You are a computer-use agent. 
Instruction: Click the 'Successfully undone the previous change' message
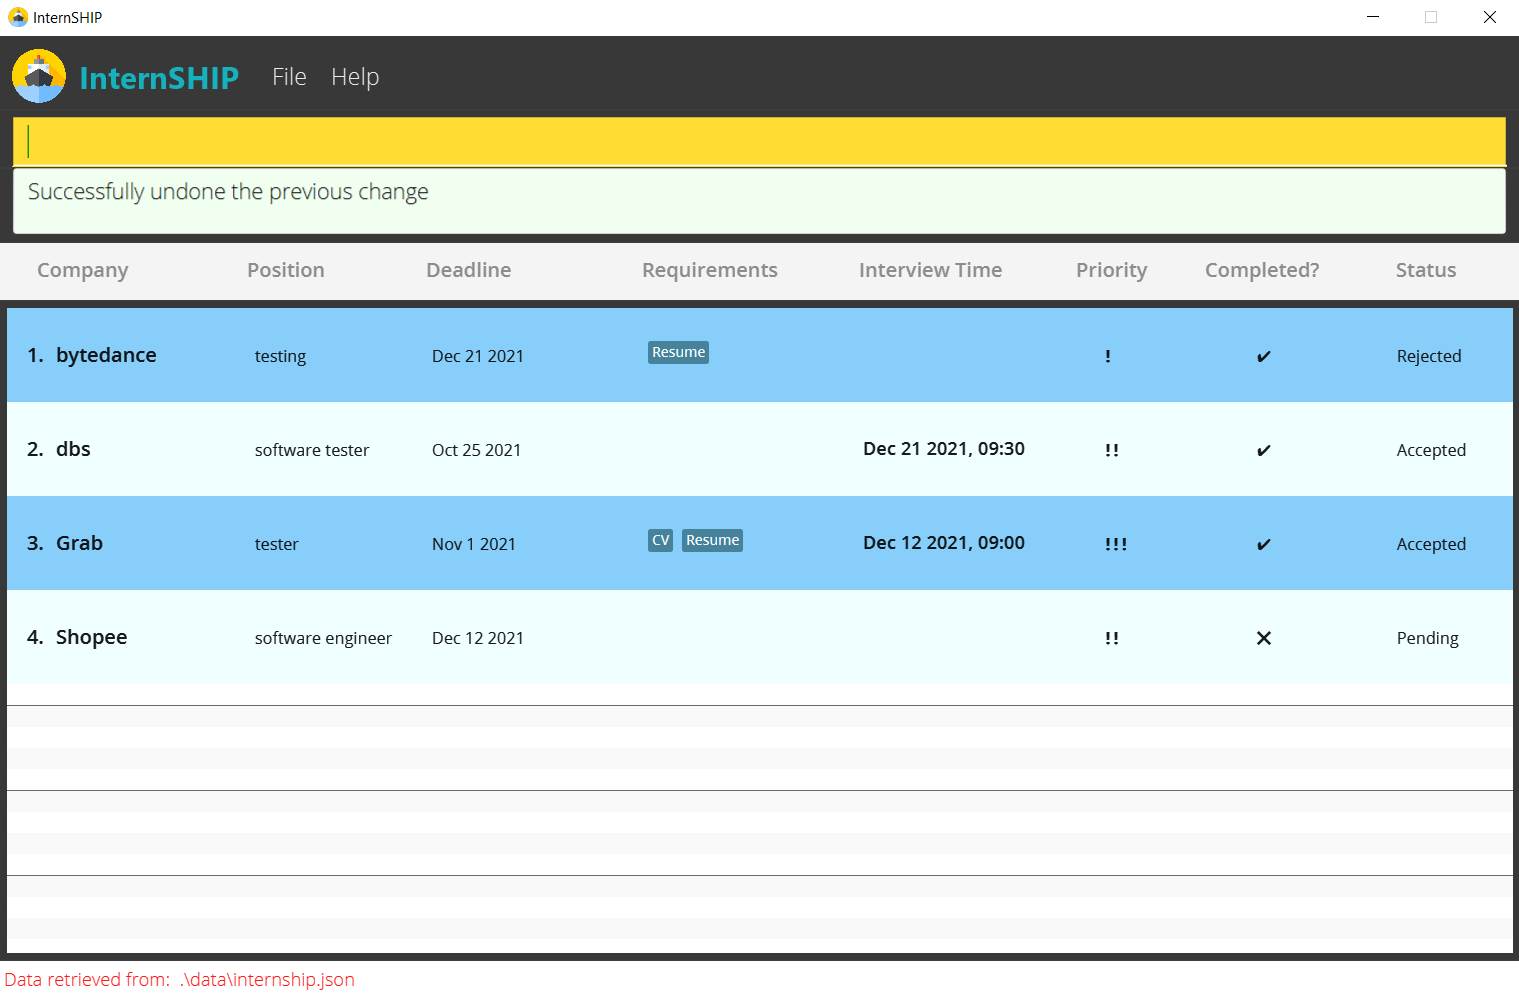tap(228, 192)
